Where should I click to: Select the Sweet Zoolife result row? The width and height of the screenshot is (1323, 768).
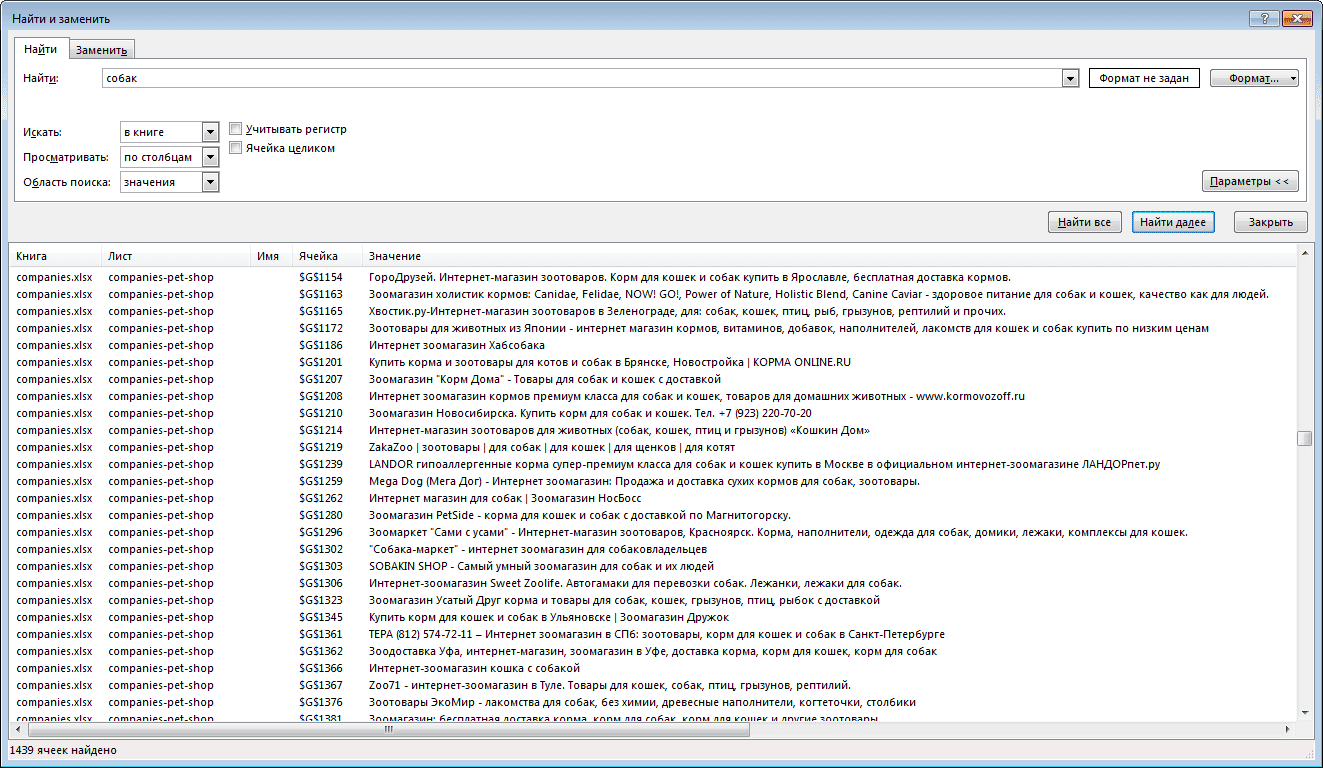click(x=653, y=583)
